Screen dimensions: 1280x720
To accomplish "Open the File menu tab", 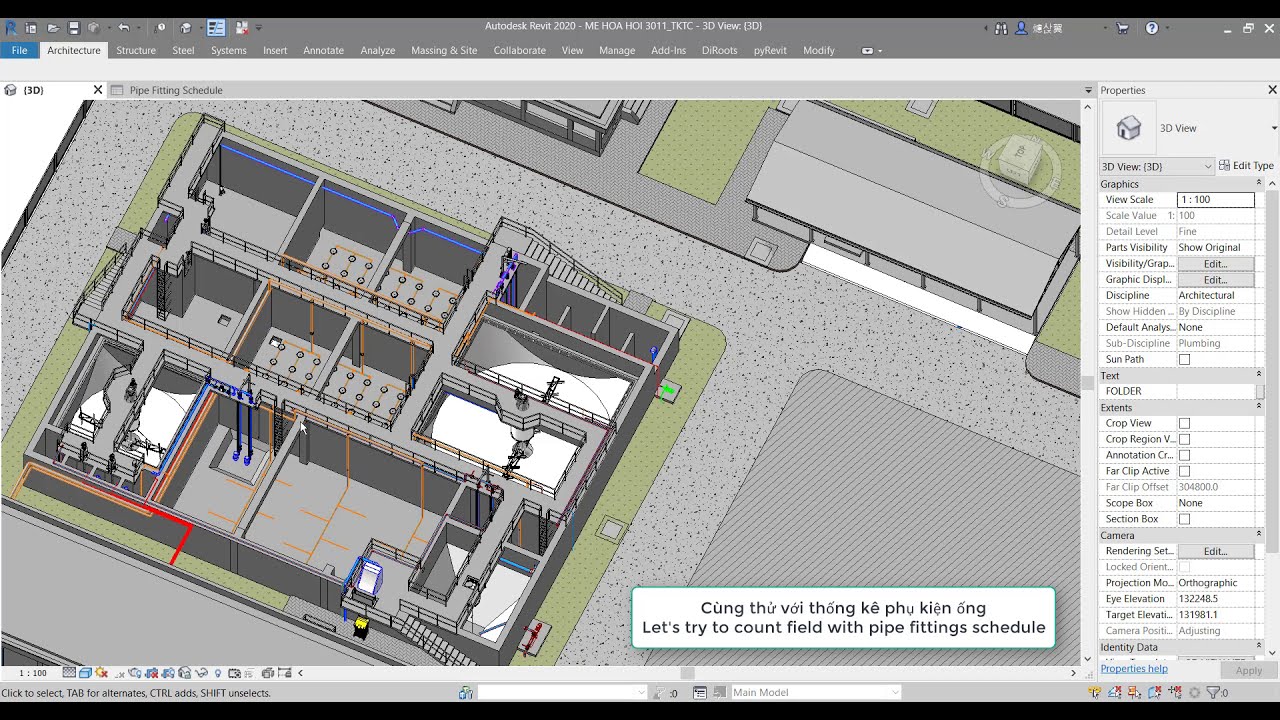I will pos(19,50).
